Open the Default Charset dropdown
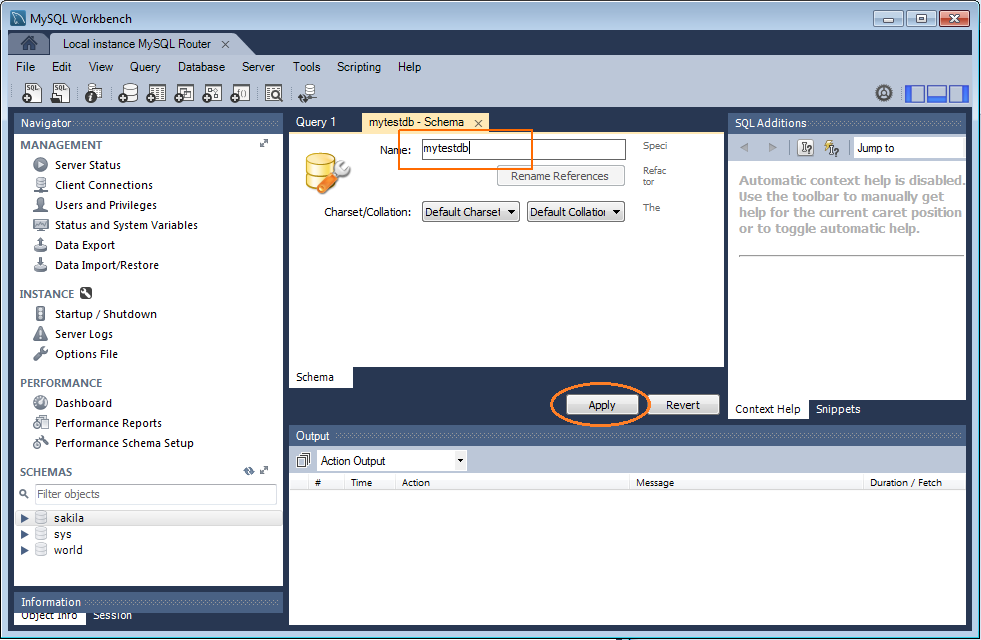Screen dimensions: 981x640 pos(470,212)
